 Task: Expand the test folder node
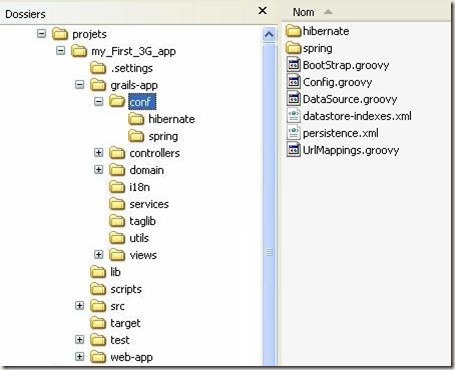tap(80, 340)
